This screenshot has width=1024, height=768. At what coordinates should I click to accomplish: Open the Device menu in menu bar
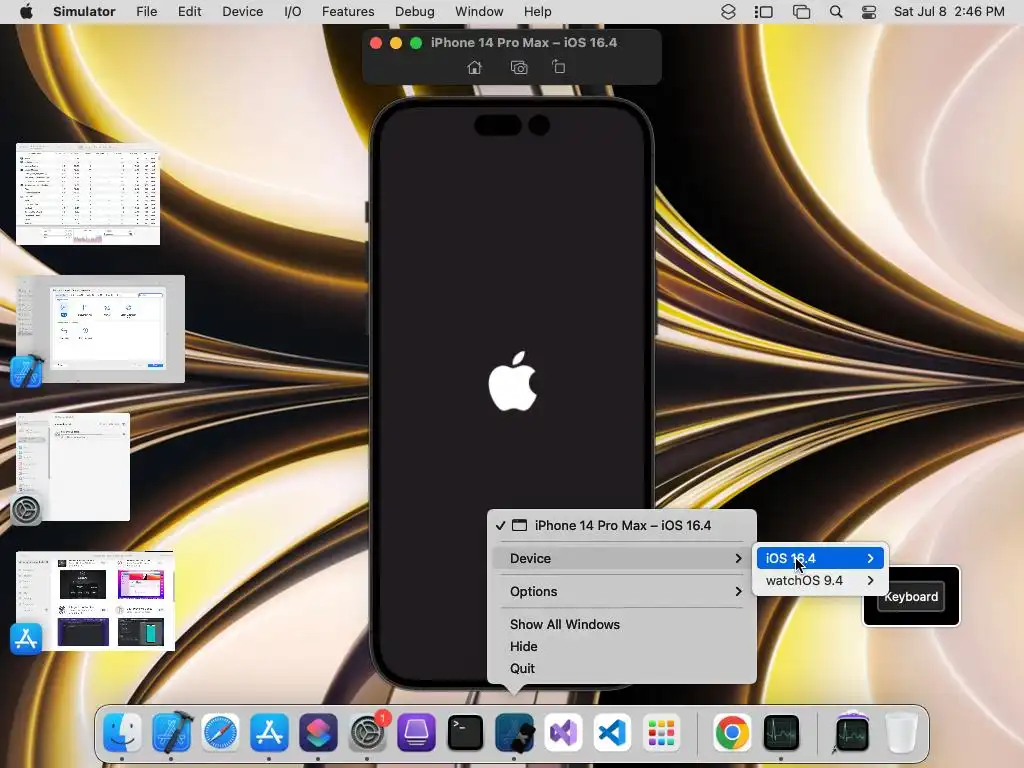(x=242, y=12)
